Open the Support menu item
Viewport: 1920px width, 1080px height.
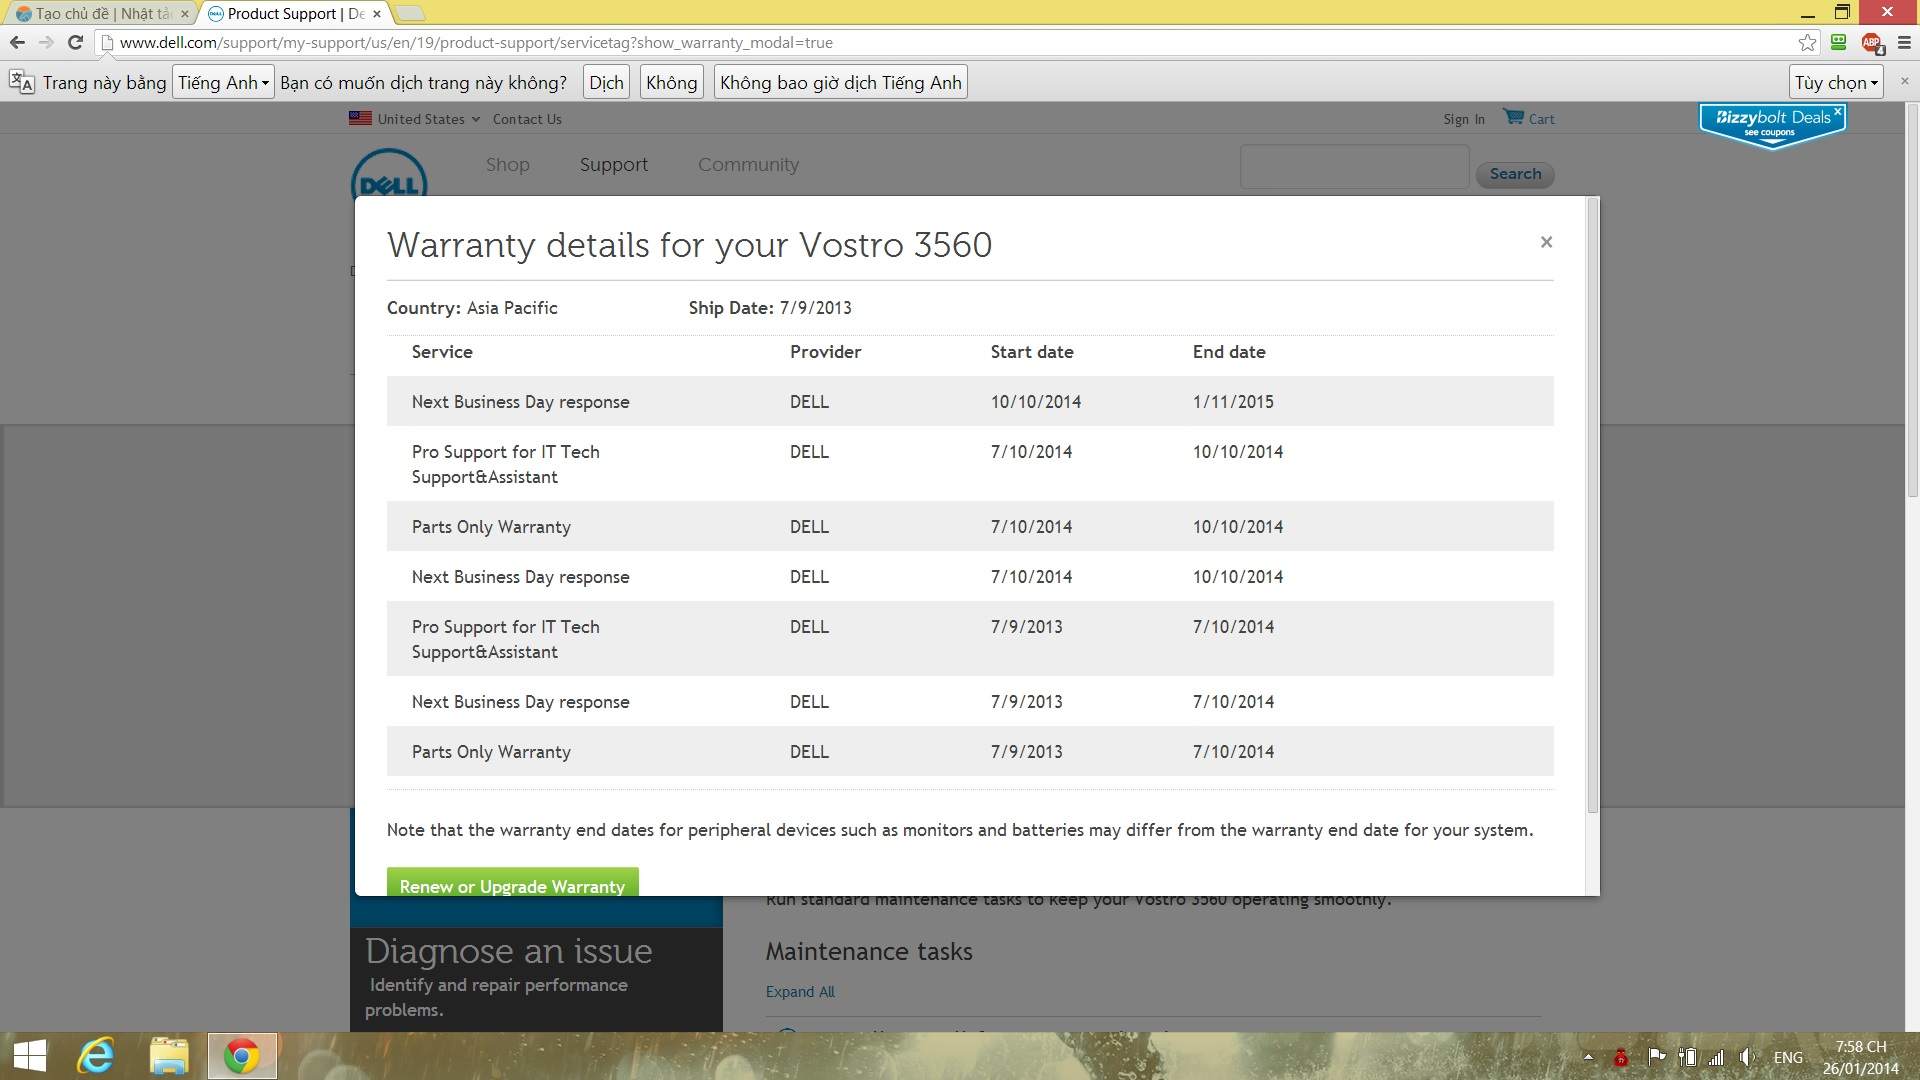click(x=613, y=164)
